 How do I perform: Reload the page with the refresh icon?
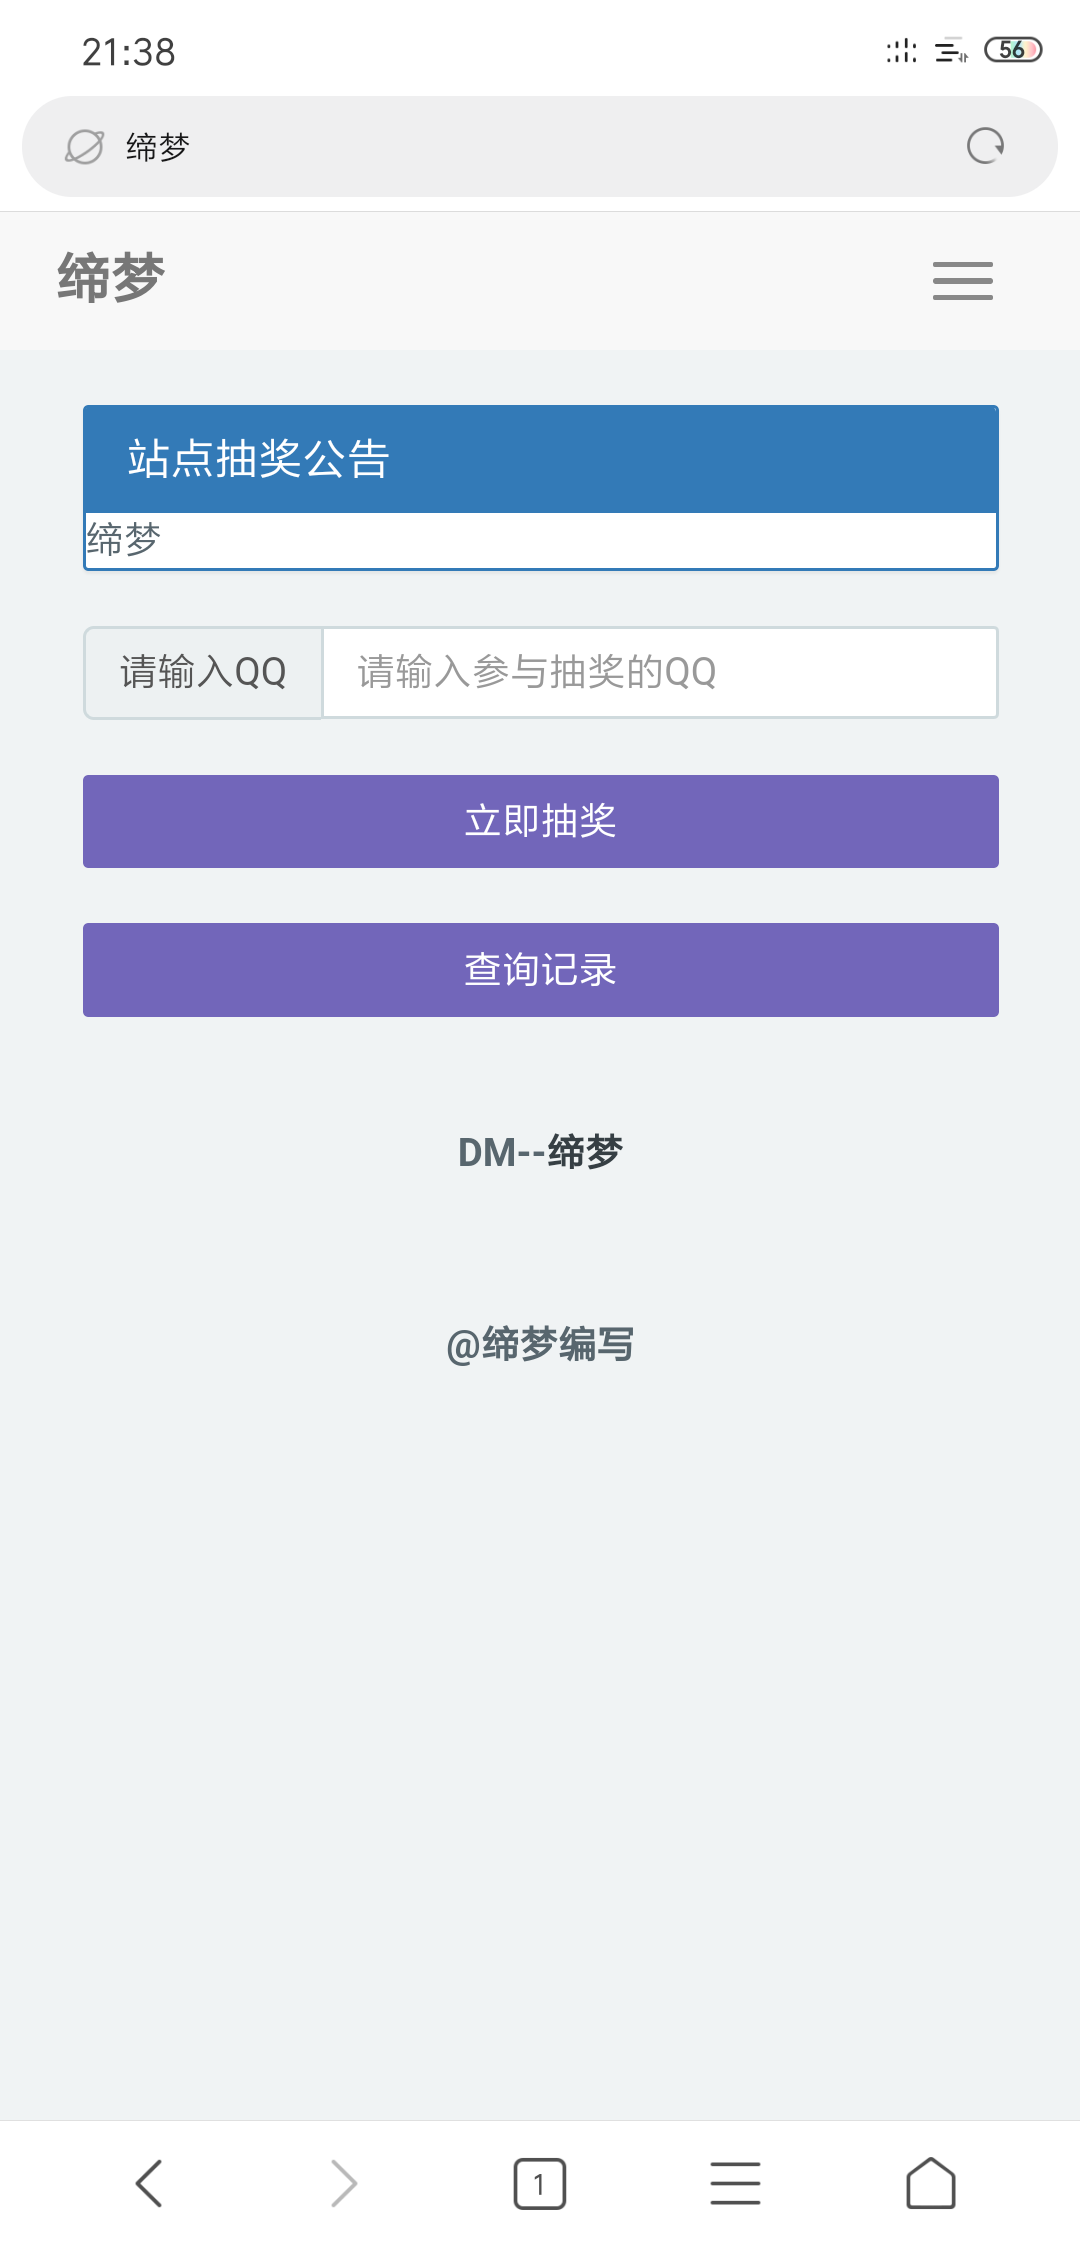(x=985, y=146)
